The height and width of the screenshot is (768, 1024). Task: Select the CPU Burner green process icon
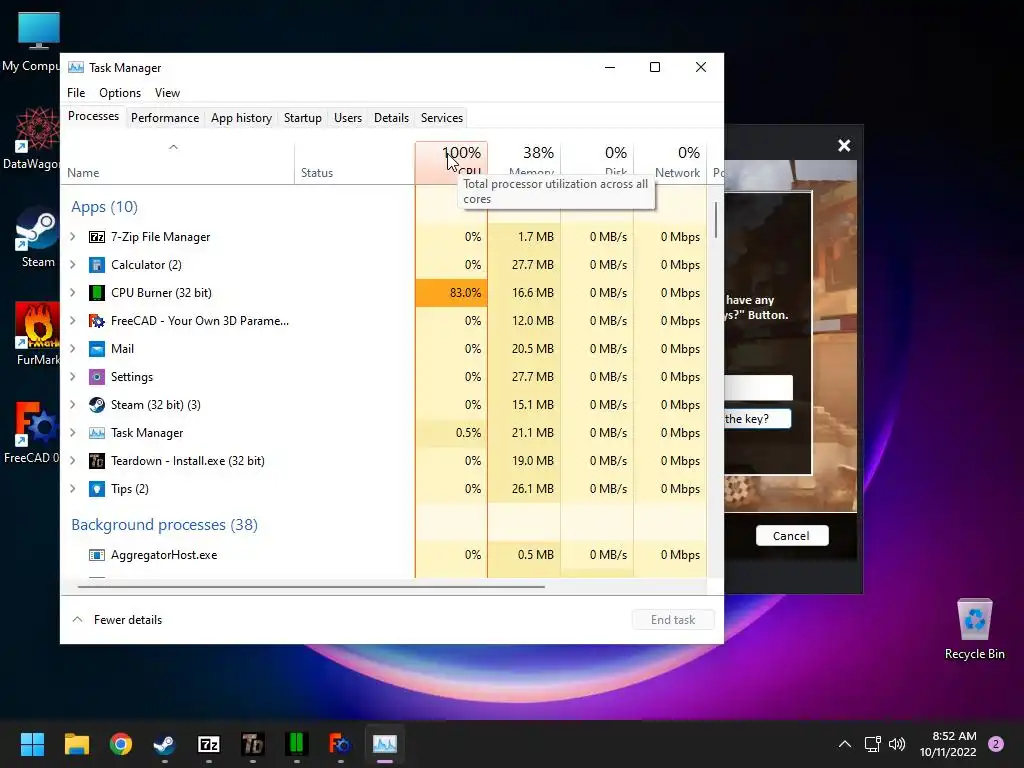tap(97, 293)
